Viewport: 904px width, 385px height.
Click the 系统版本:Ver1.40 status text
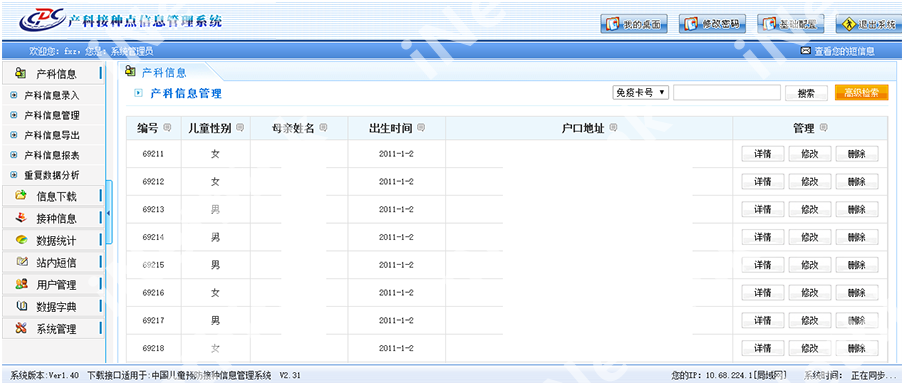point(44,375)
